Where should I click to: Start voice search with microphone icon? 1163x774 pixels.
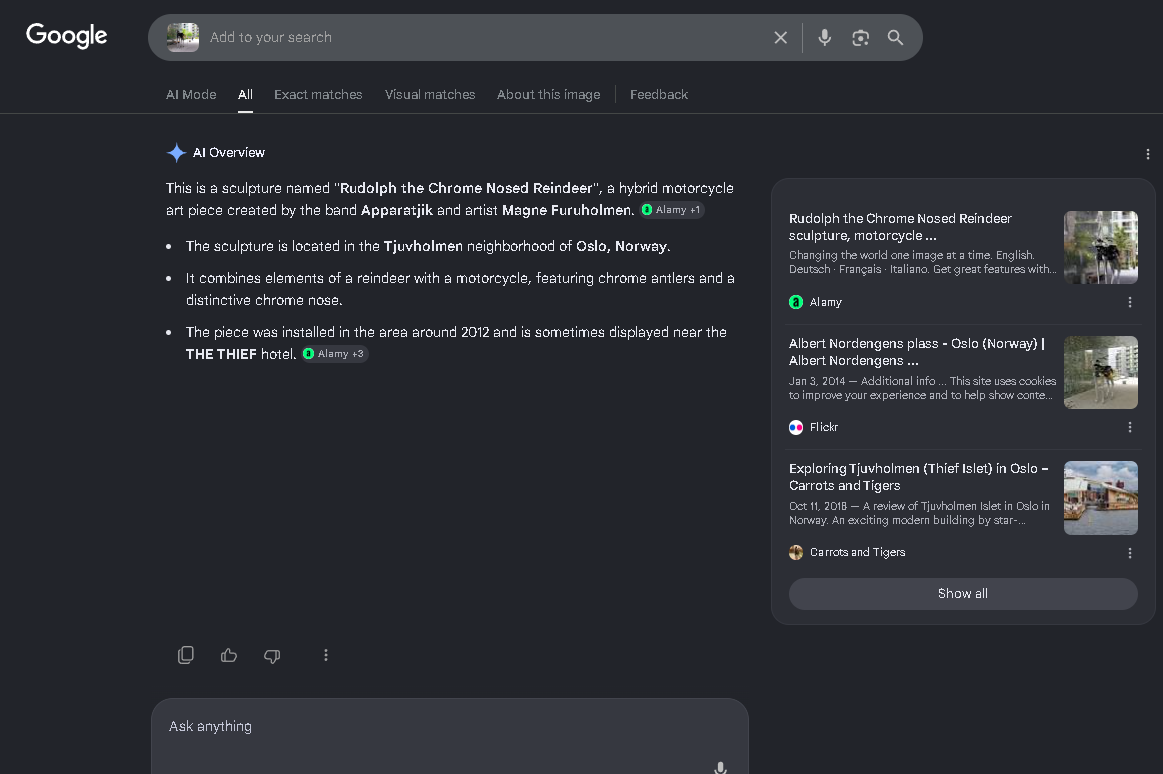coord(824,38)
